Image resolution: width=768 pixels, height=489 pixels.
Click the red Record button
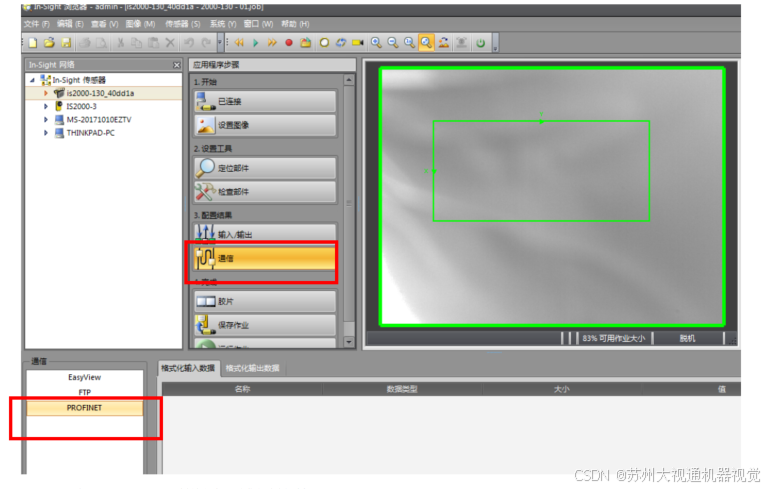point(289,43)
